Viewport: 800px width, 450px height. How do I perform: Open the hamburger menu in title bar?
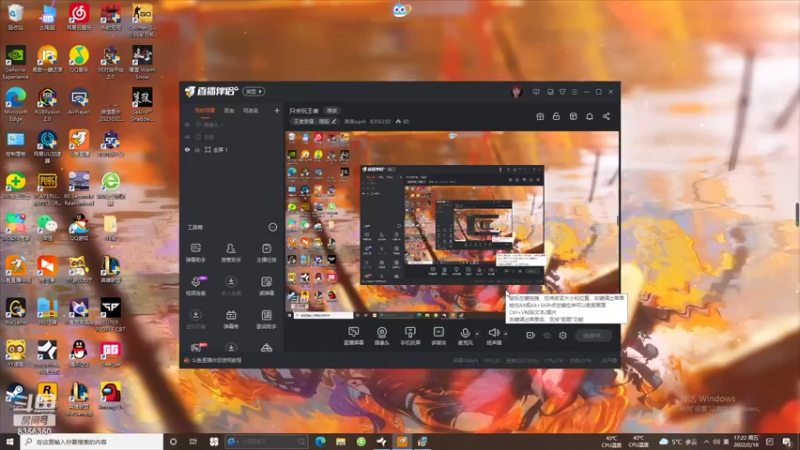[x=574, y=92]
